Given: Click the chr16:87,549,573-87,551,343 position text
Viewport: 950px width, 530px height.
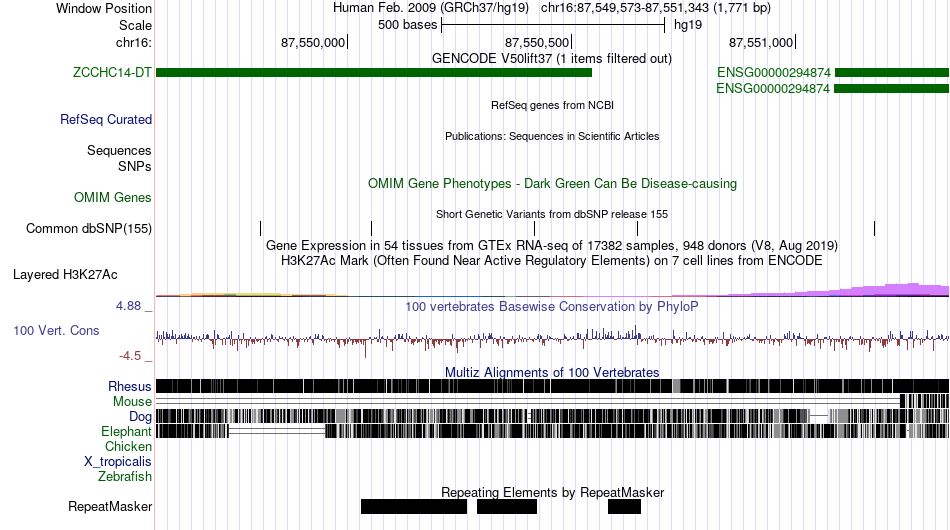Looking at the screenshot, I should click(656, 8).
